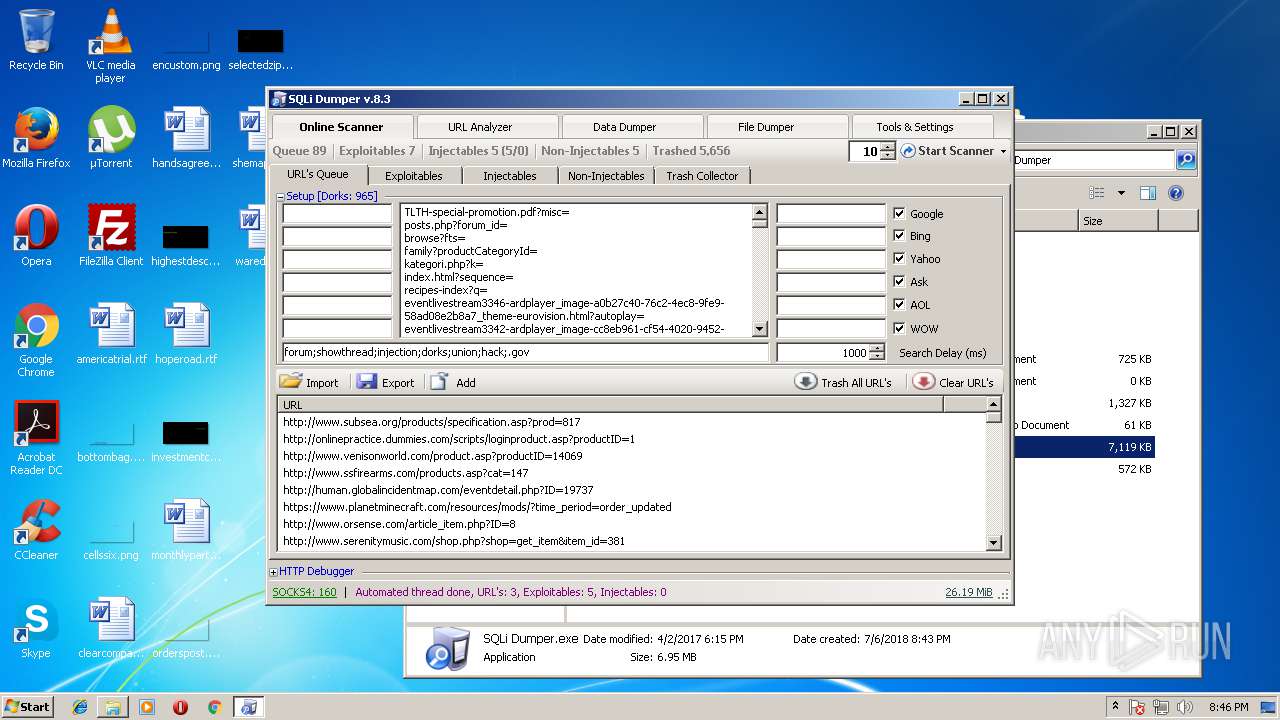Uncheck the Yahoo search engine checkbox
The image size is (1280, 720).
tap(899, 258)
